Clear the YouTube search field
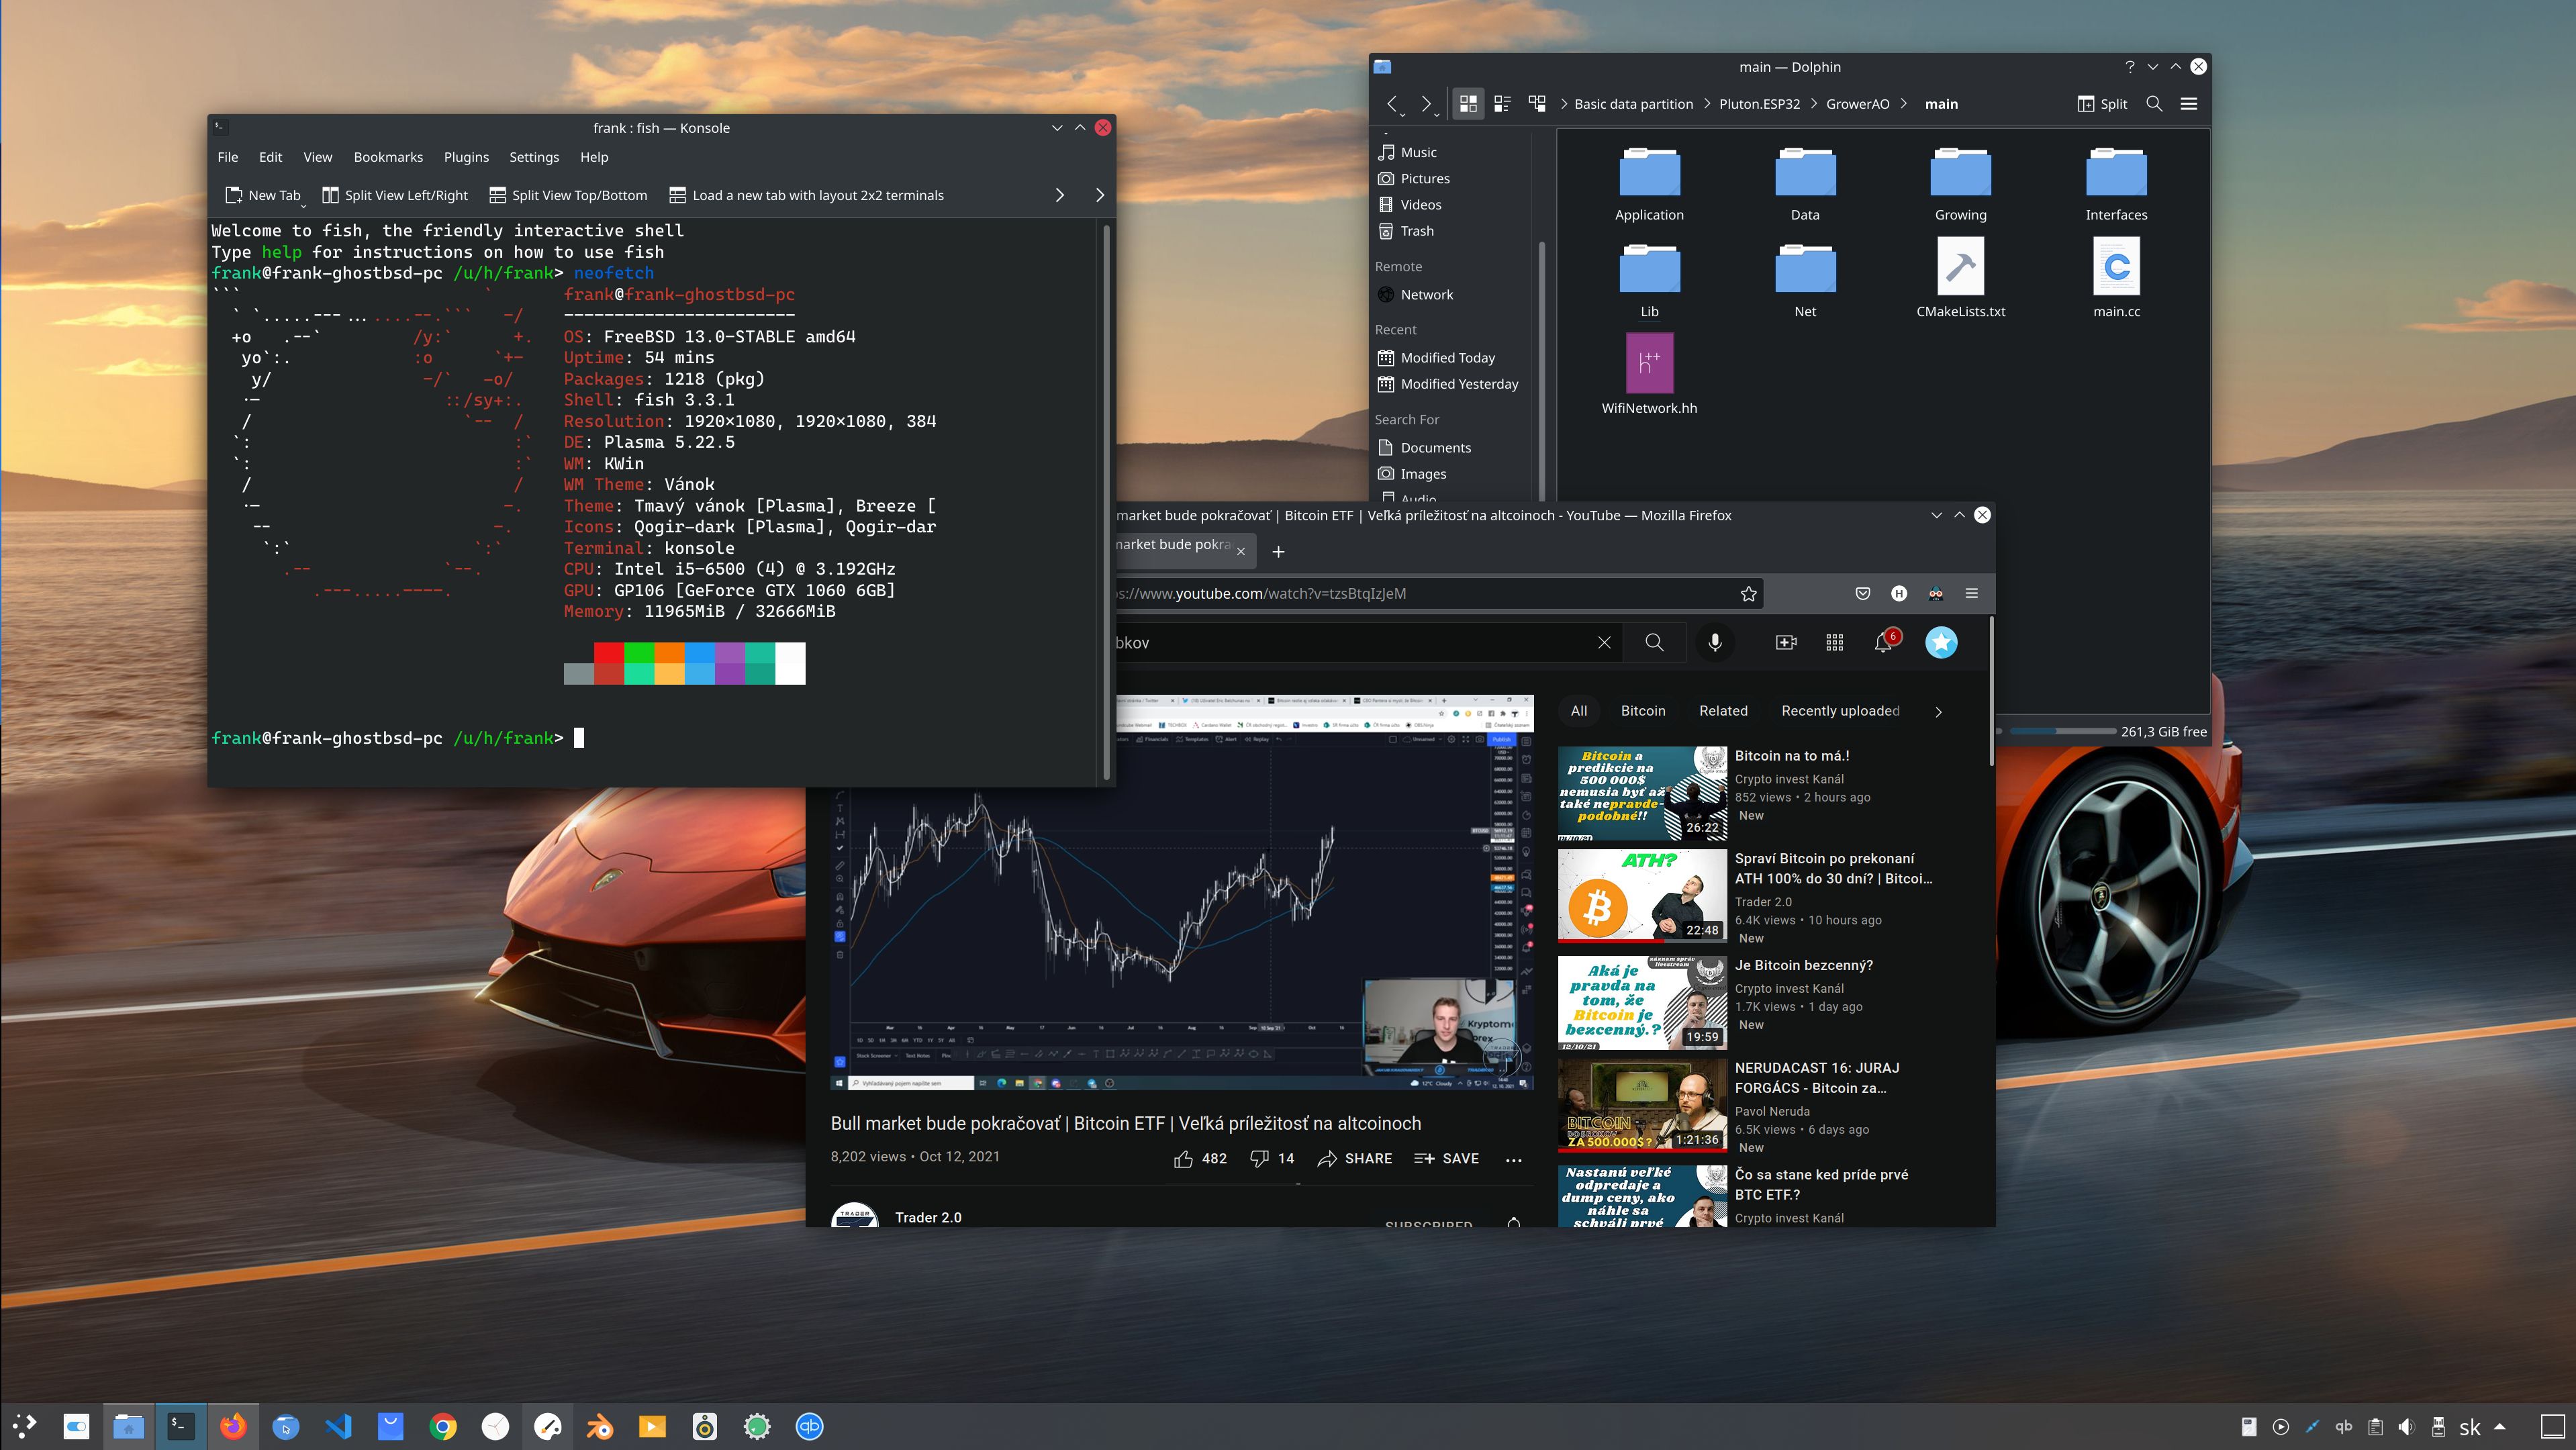This screenshot has height=1450, width=2576. 1604,643
